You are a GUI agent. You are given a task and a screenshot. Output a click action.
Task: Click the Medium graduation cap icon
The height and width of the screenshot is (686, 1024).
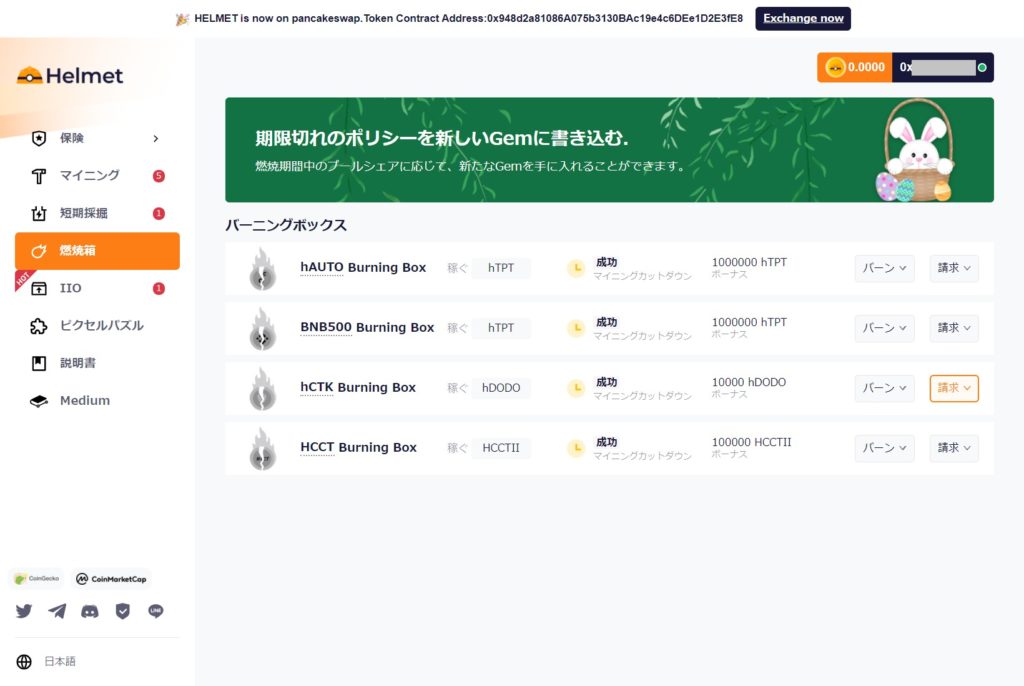39,401
